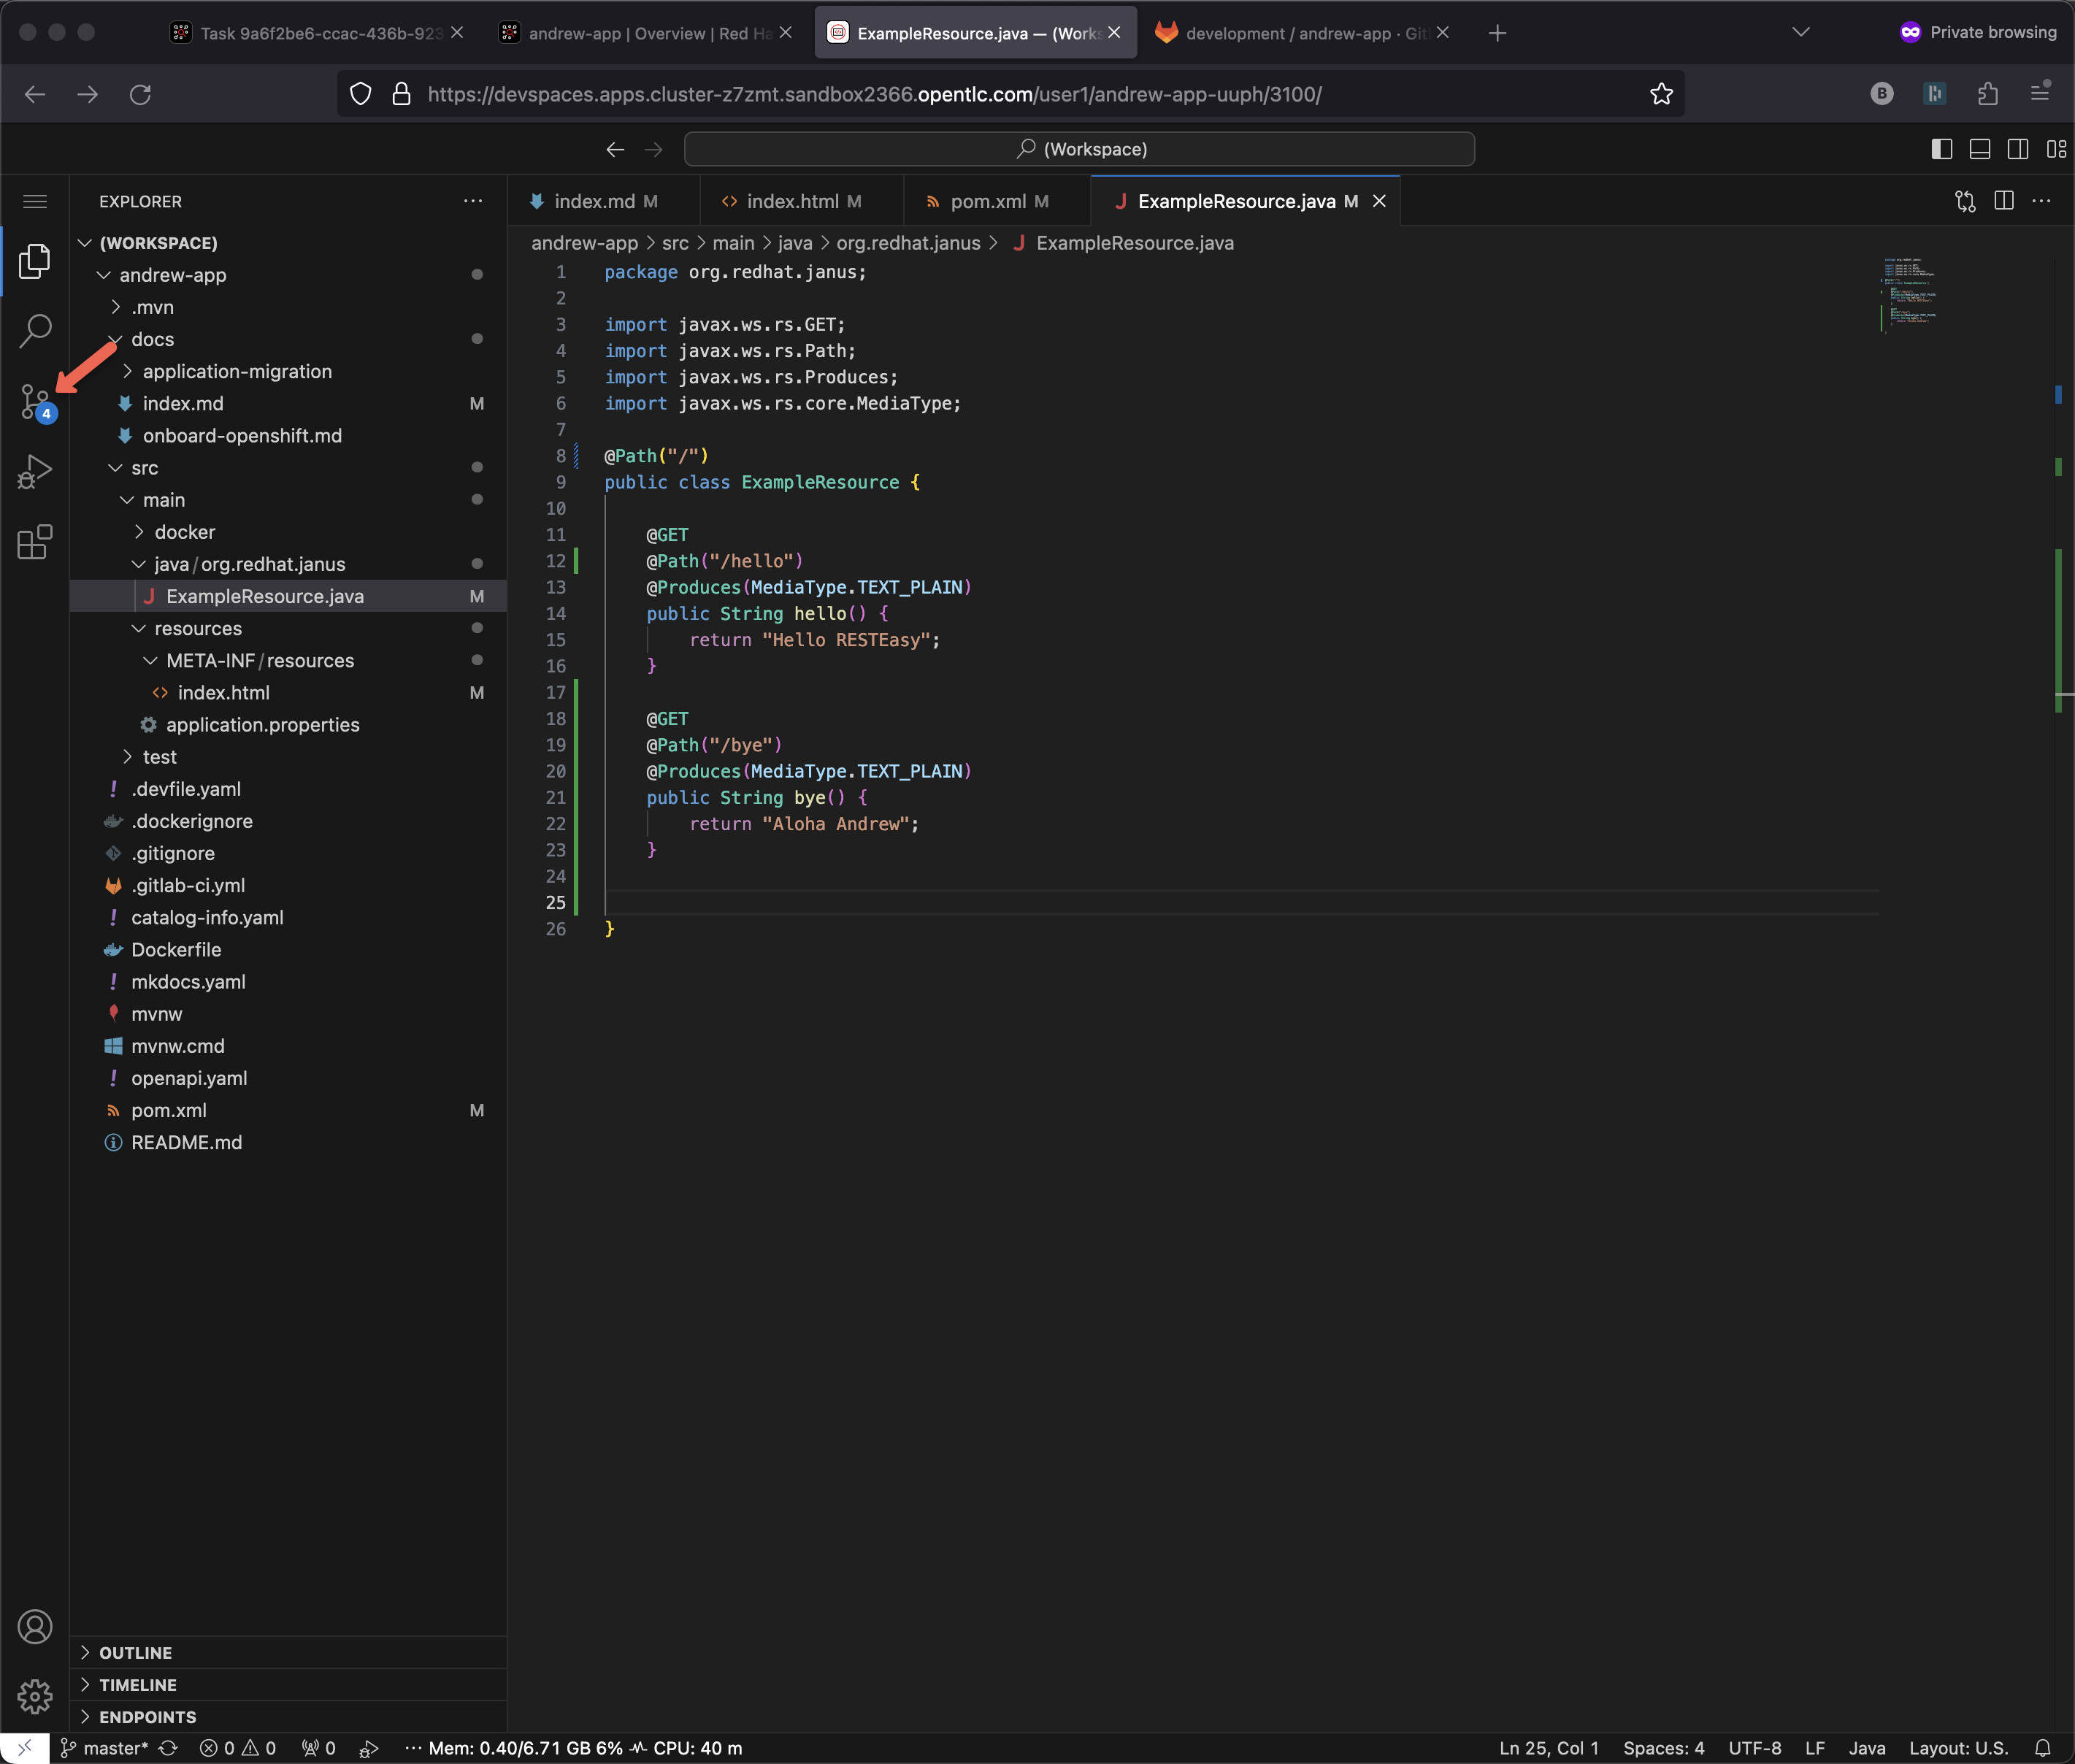The image size is (2075, 1764).
Task: Click the Workspace command center search box
Action: 1079,149
